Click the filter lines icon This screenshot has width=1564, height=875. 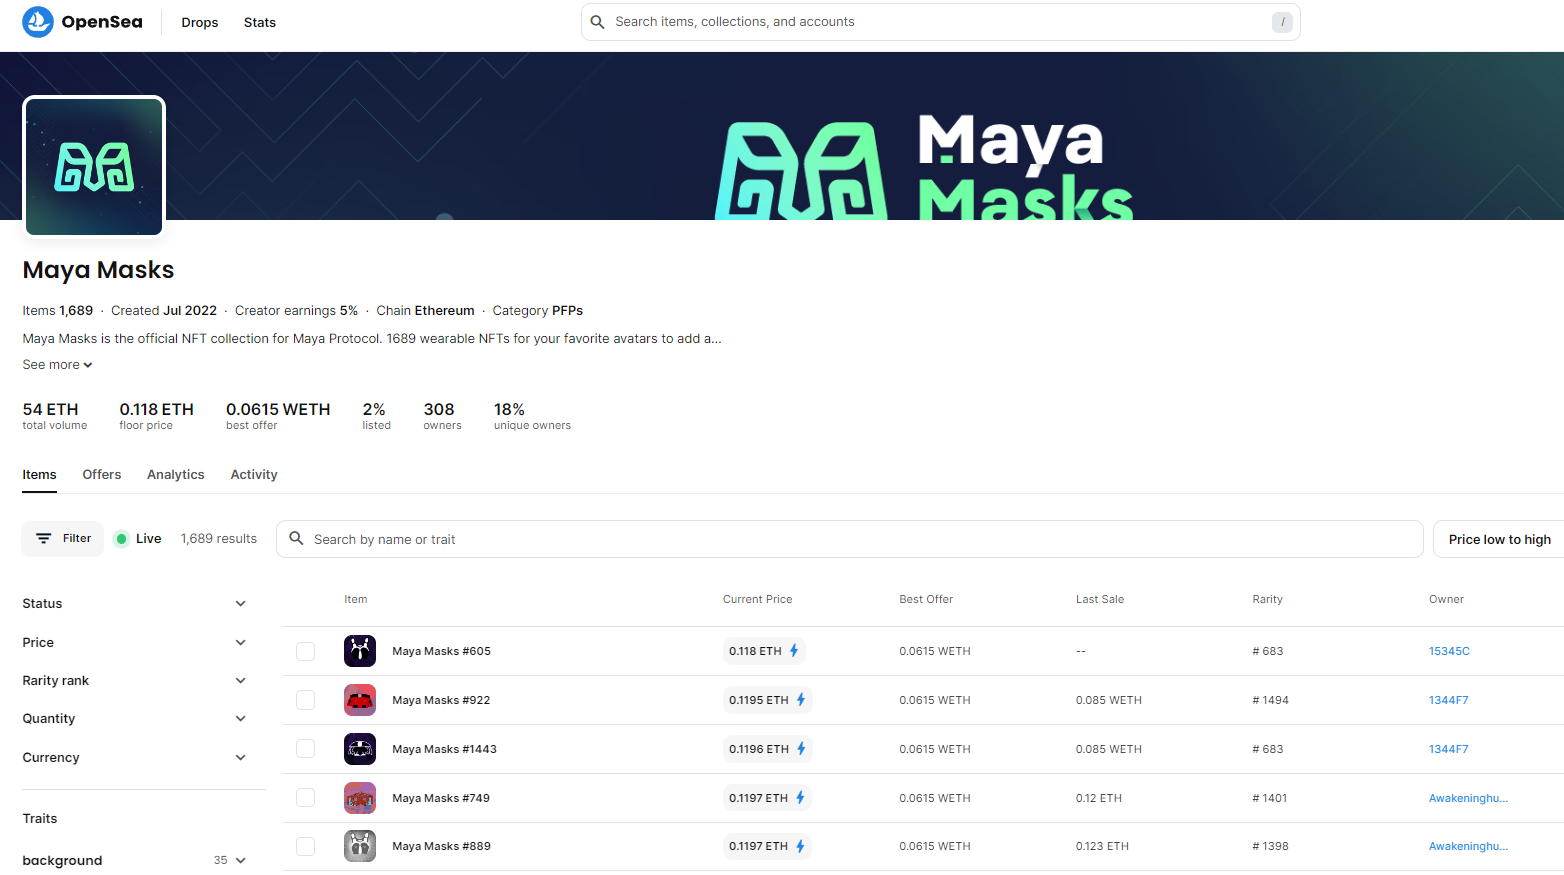(x=43, y=539)
